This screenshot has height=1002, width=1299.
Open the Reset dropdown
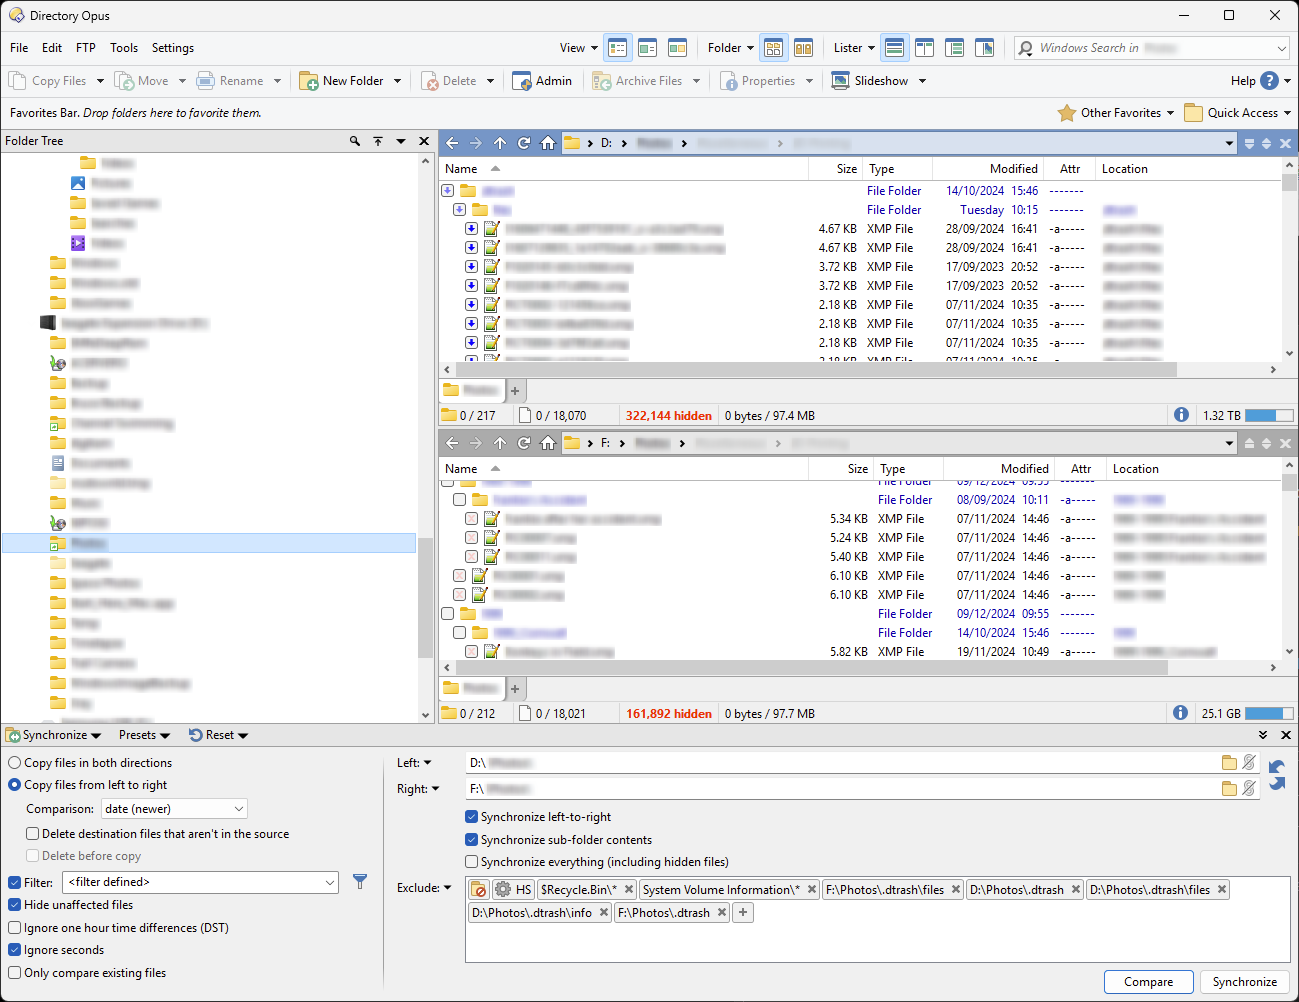point(219,735)
